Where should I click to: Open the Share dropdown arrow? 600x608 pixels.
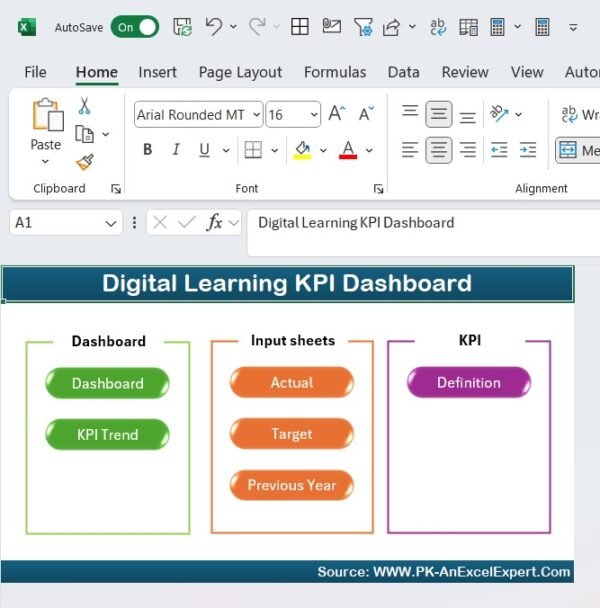click(412, 26)
